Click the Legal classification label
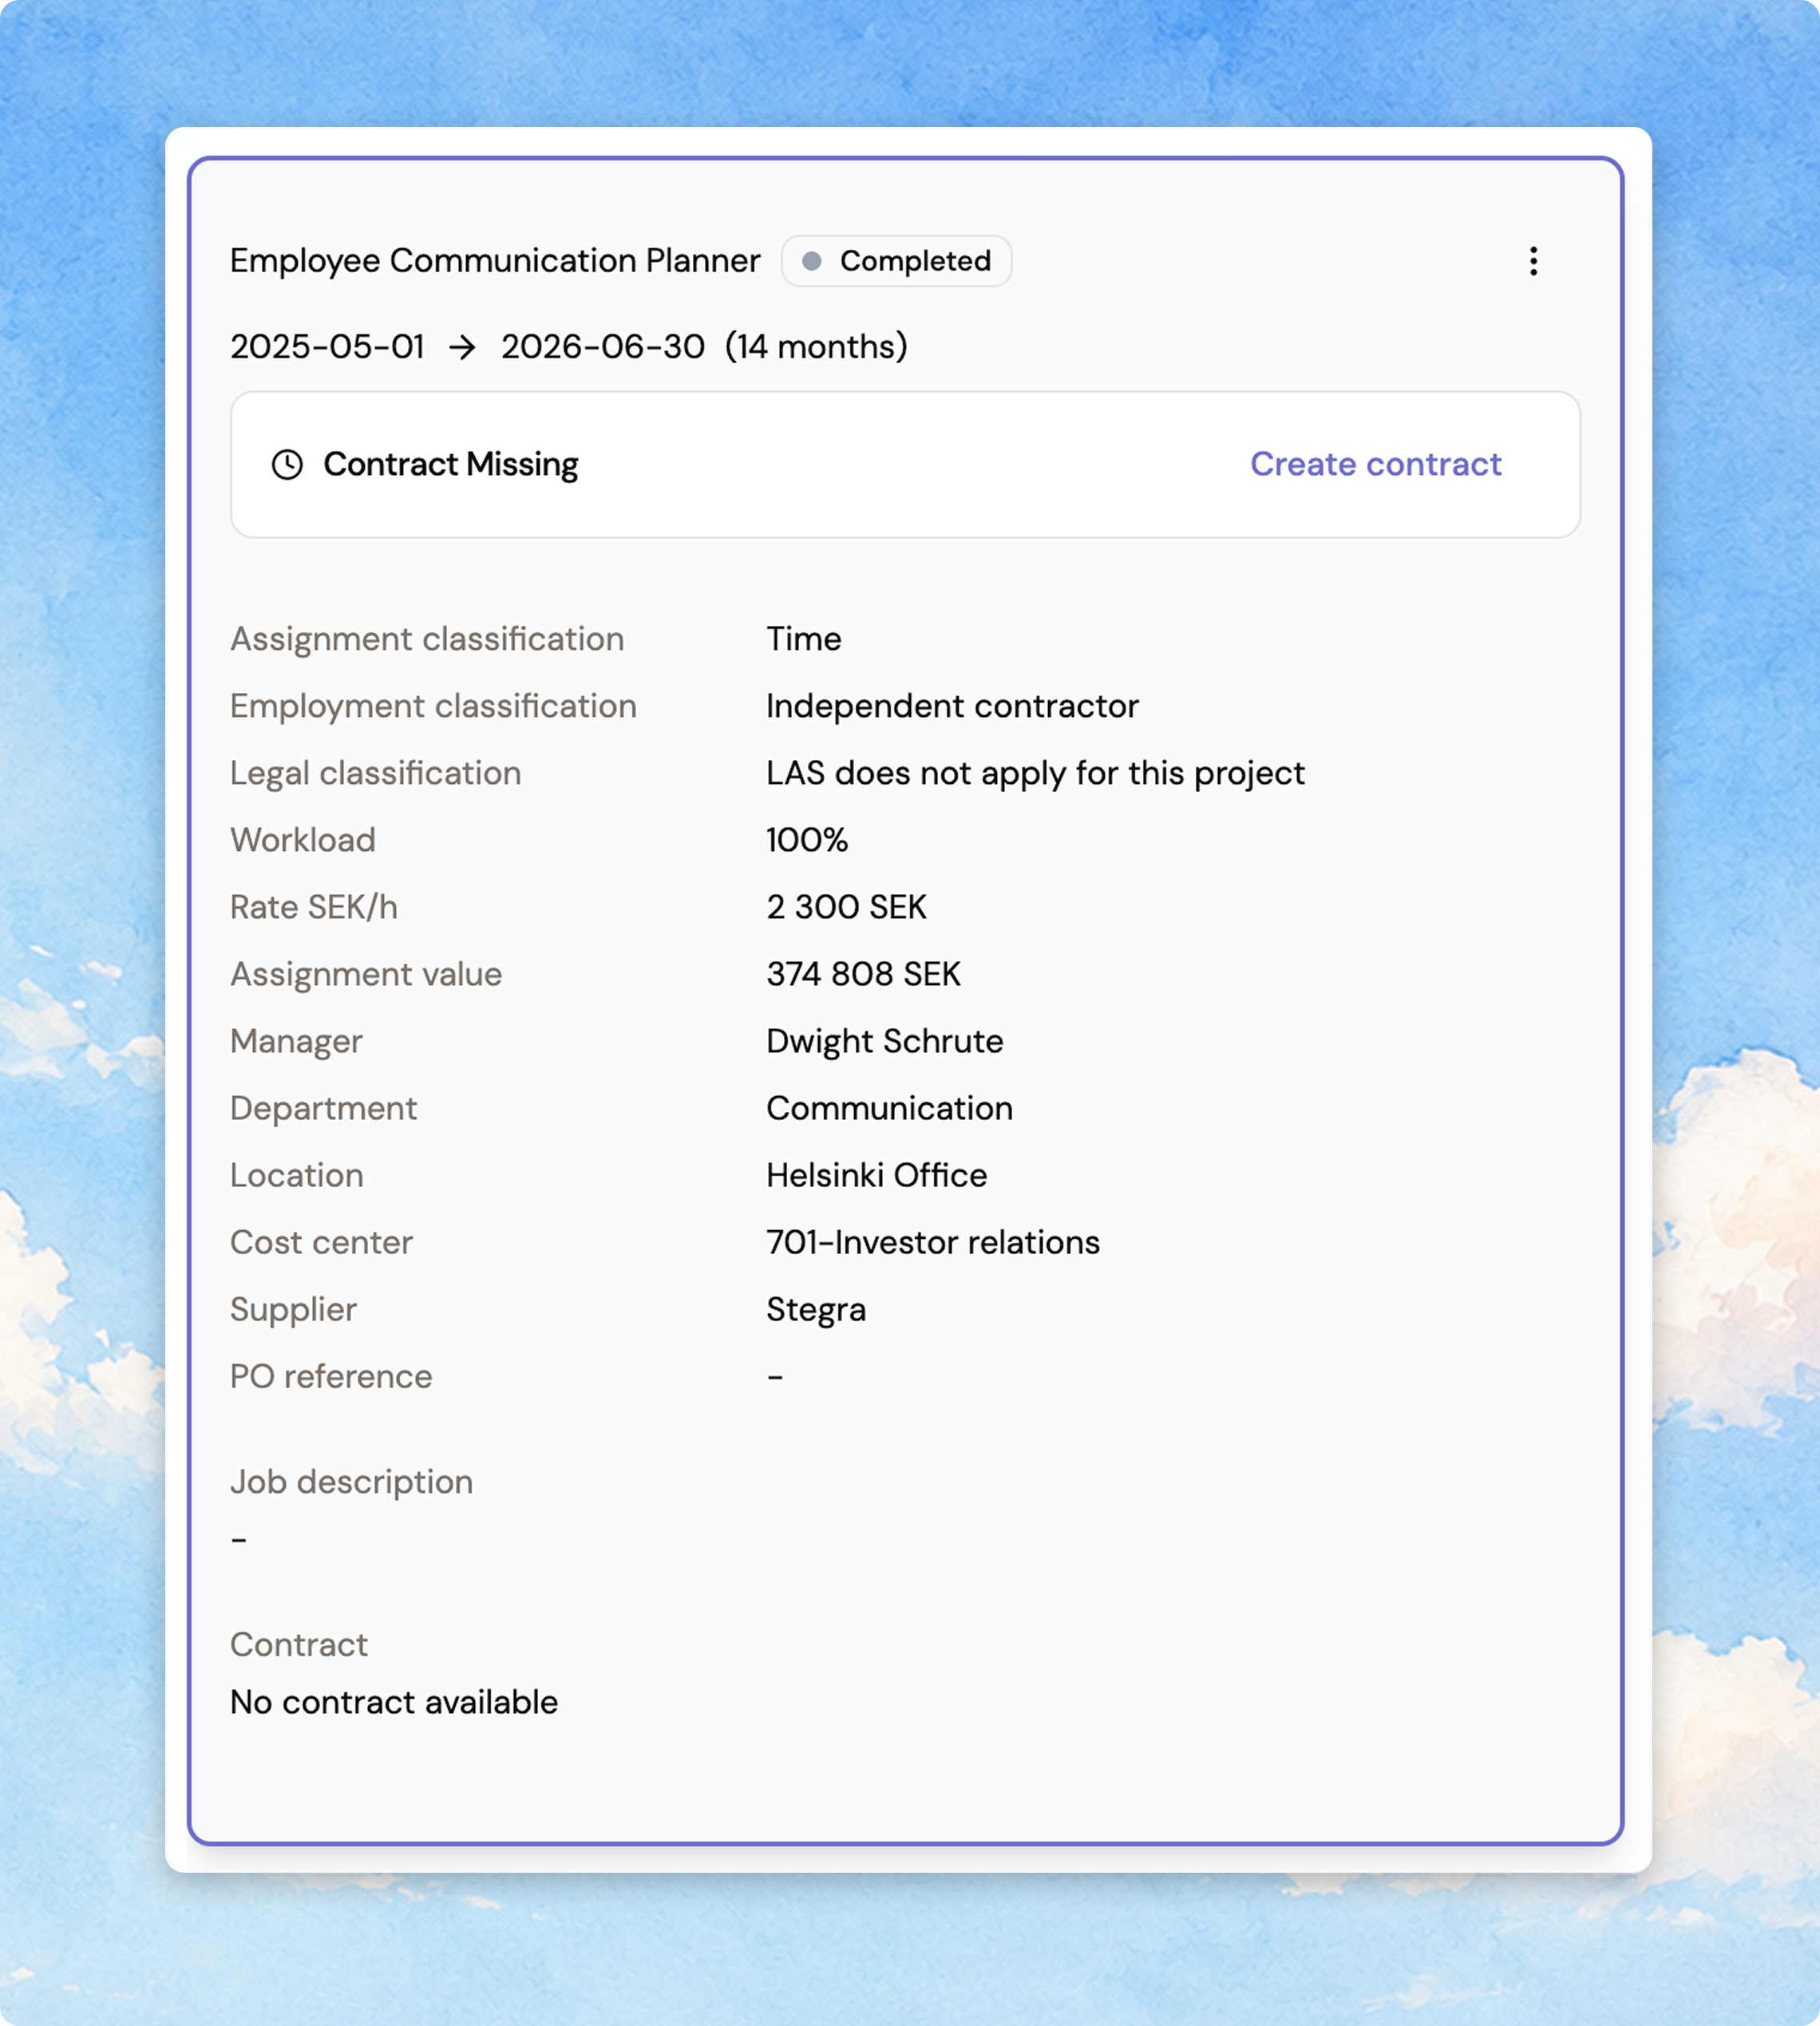Image resolution: width=1820 pixels, height=2026 pixels. click(x=375, y=773)
